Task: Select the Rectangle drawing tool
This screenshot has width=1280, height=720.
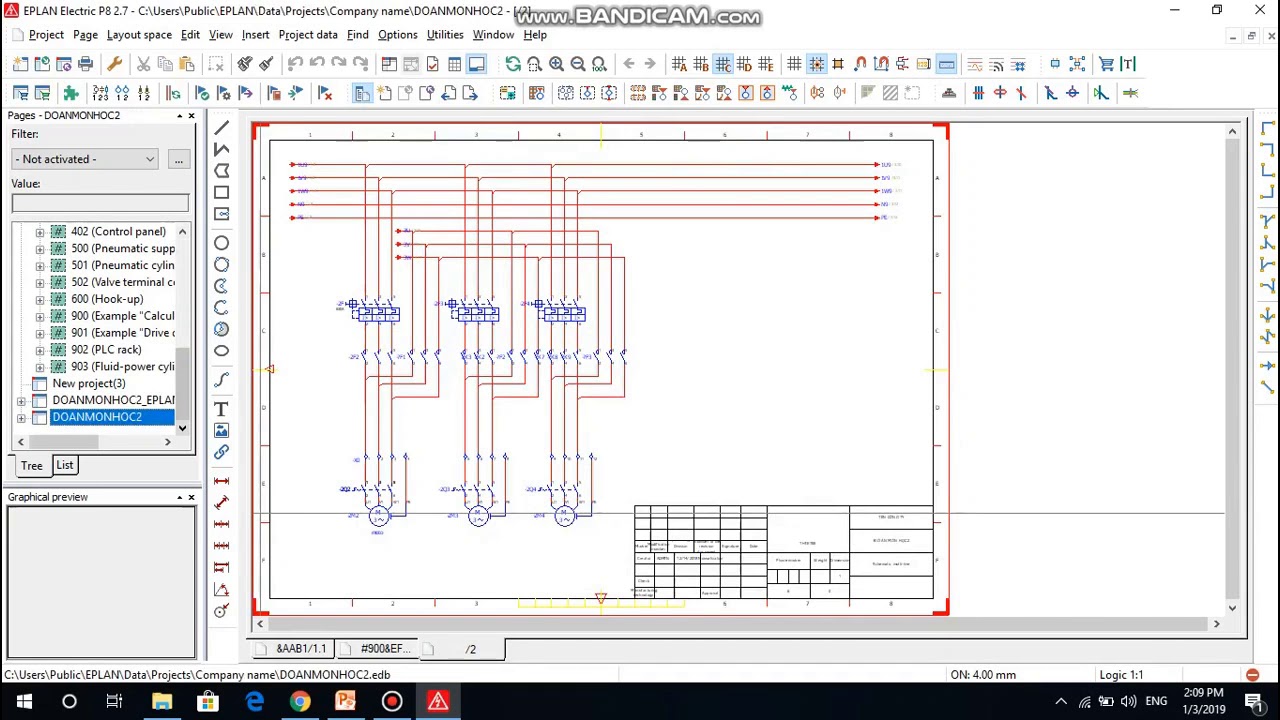Action: (x=222, y=192)
